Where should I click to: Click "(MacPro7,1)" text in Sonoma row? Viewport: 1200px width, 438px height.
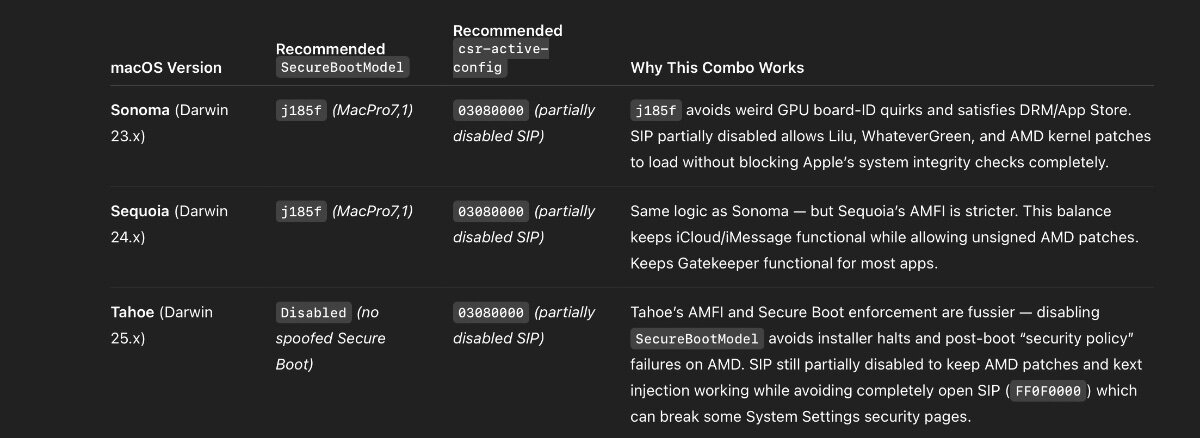tap(372, 110)
